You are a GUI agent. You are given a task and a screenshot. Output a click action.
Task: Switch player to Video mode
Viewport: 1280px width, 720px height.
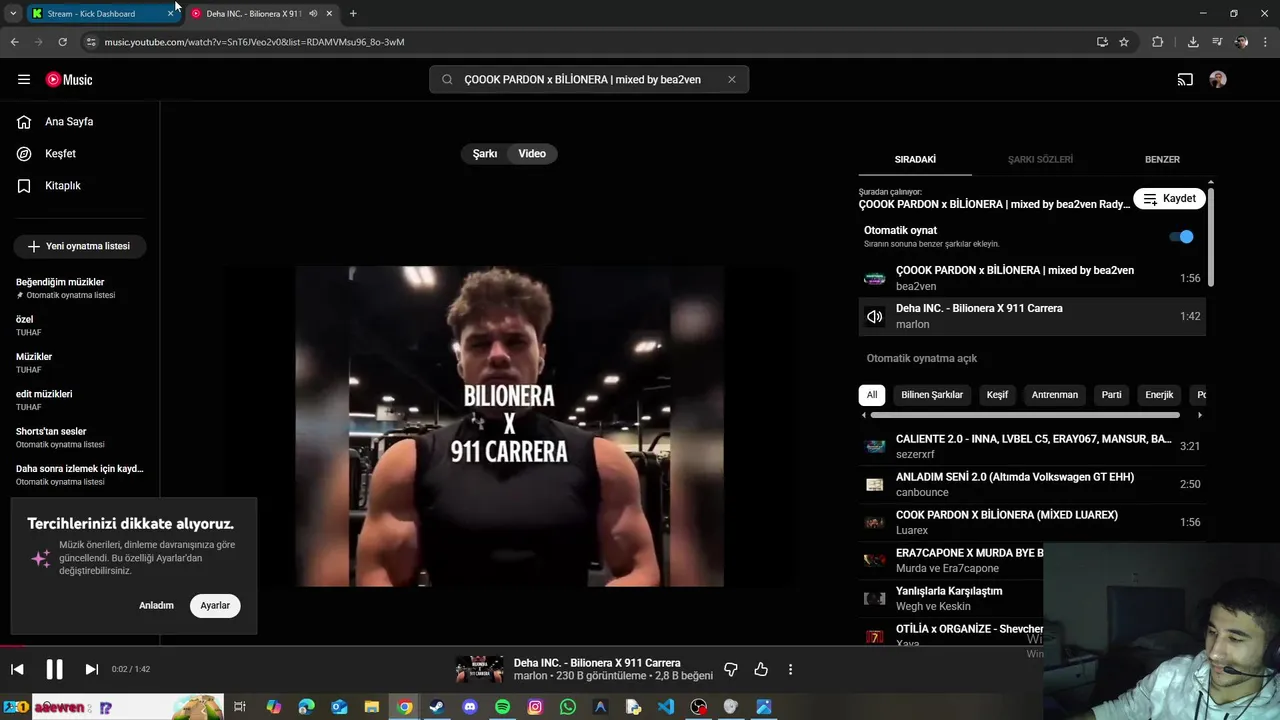pos(532,154)
